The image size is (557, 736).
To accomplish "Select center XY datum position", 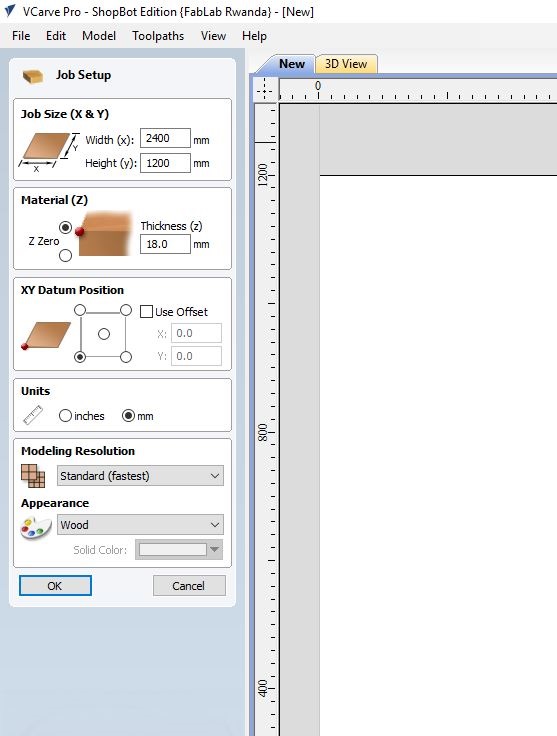I will tap(104, 334).
